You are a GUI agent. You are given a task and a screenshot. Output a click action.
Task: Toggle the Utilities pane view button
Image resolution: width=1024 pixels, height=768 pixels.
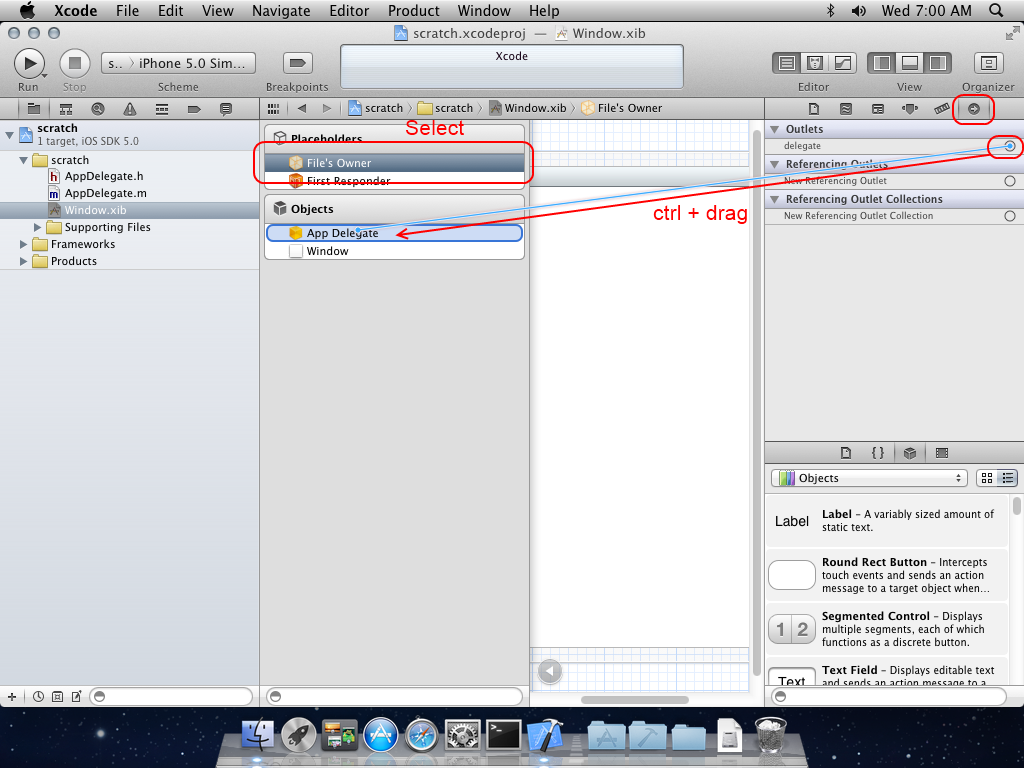pos(937,63)
